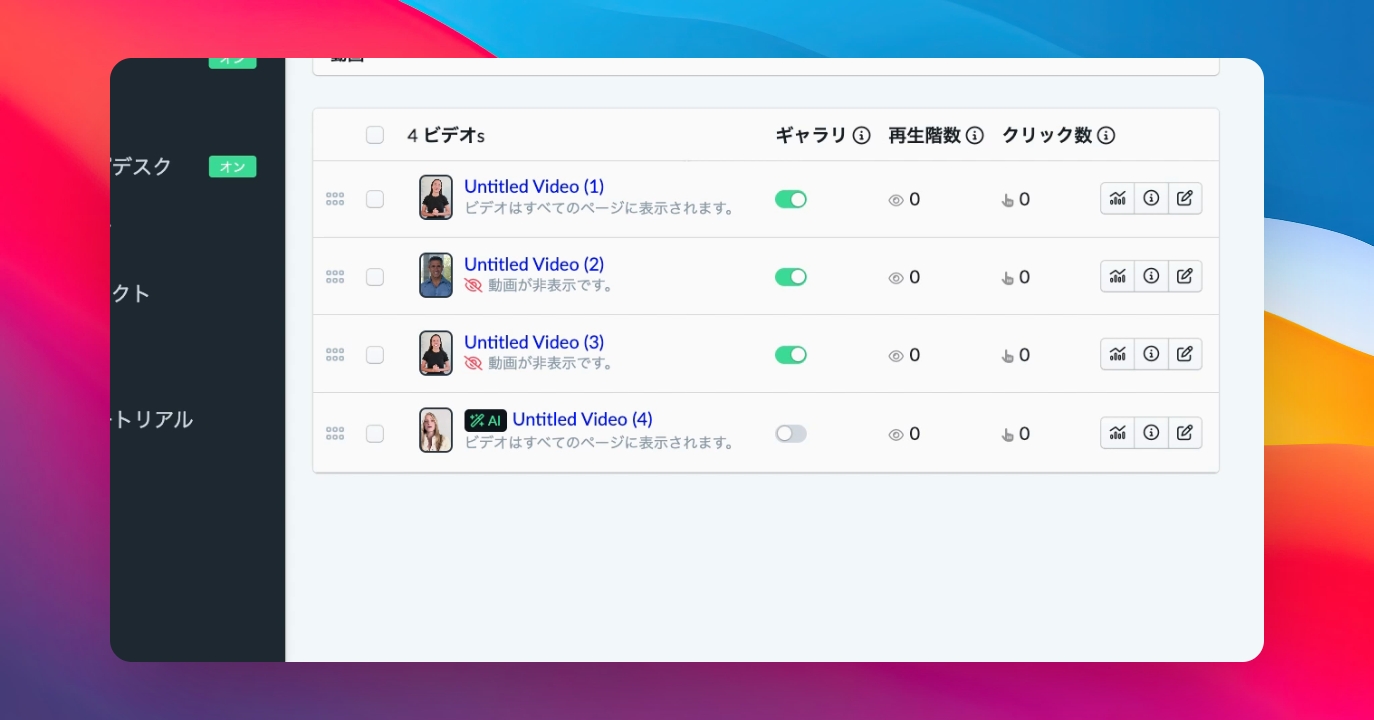1374x720 pixels.
Task: Click the description text under Untitled Video (4)
Action: [600, 443]
